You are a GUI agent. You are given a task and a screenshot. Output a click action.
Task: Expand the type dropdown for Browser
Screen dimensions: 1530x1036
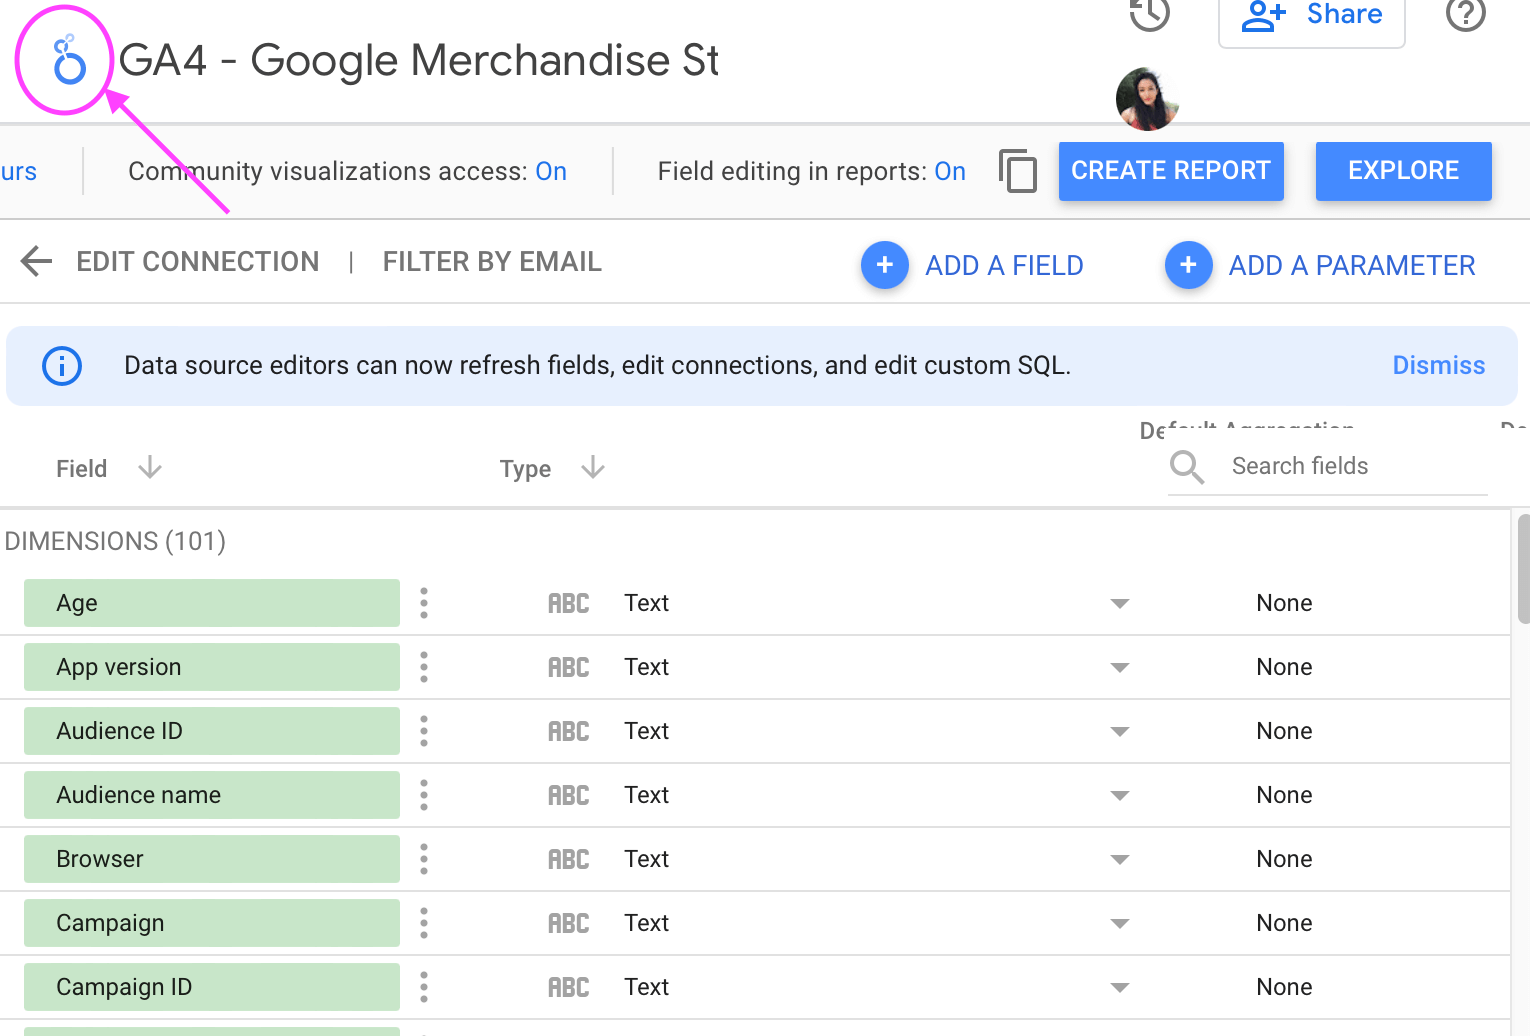pos(1120,860)
